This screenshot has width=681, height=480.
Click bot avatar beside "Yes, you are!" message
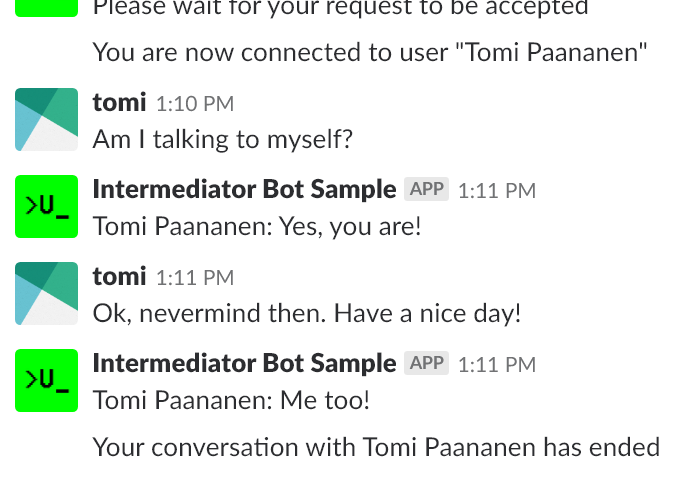(x=46, y=206)
